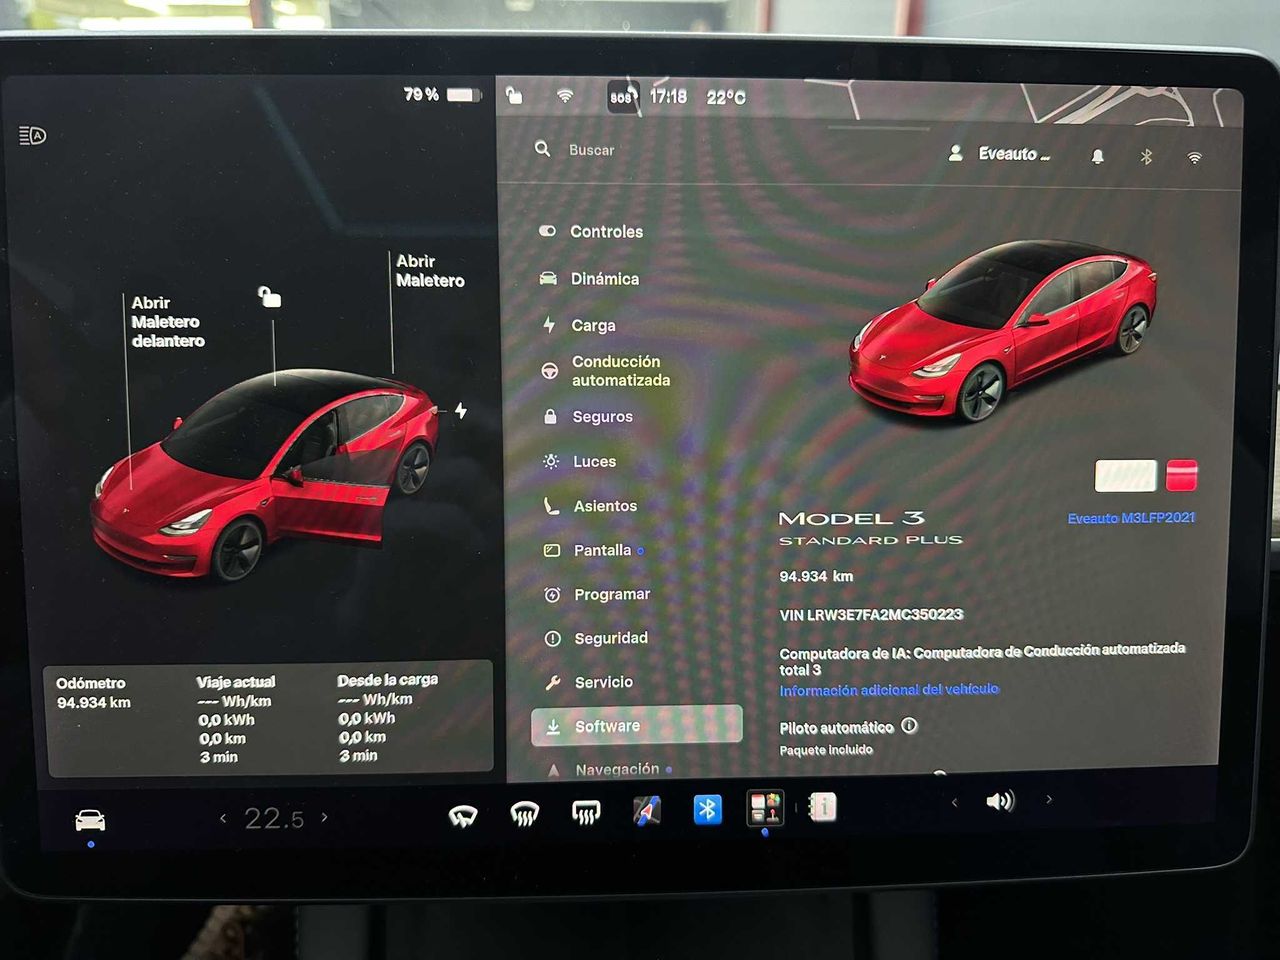
Task: Open the Toybox app icon
Action: [x=766, y=807]
